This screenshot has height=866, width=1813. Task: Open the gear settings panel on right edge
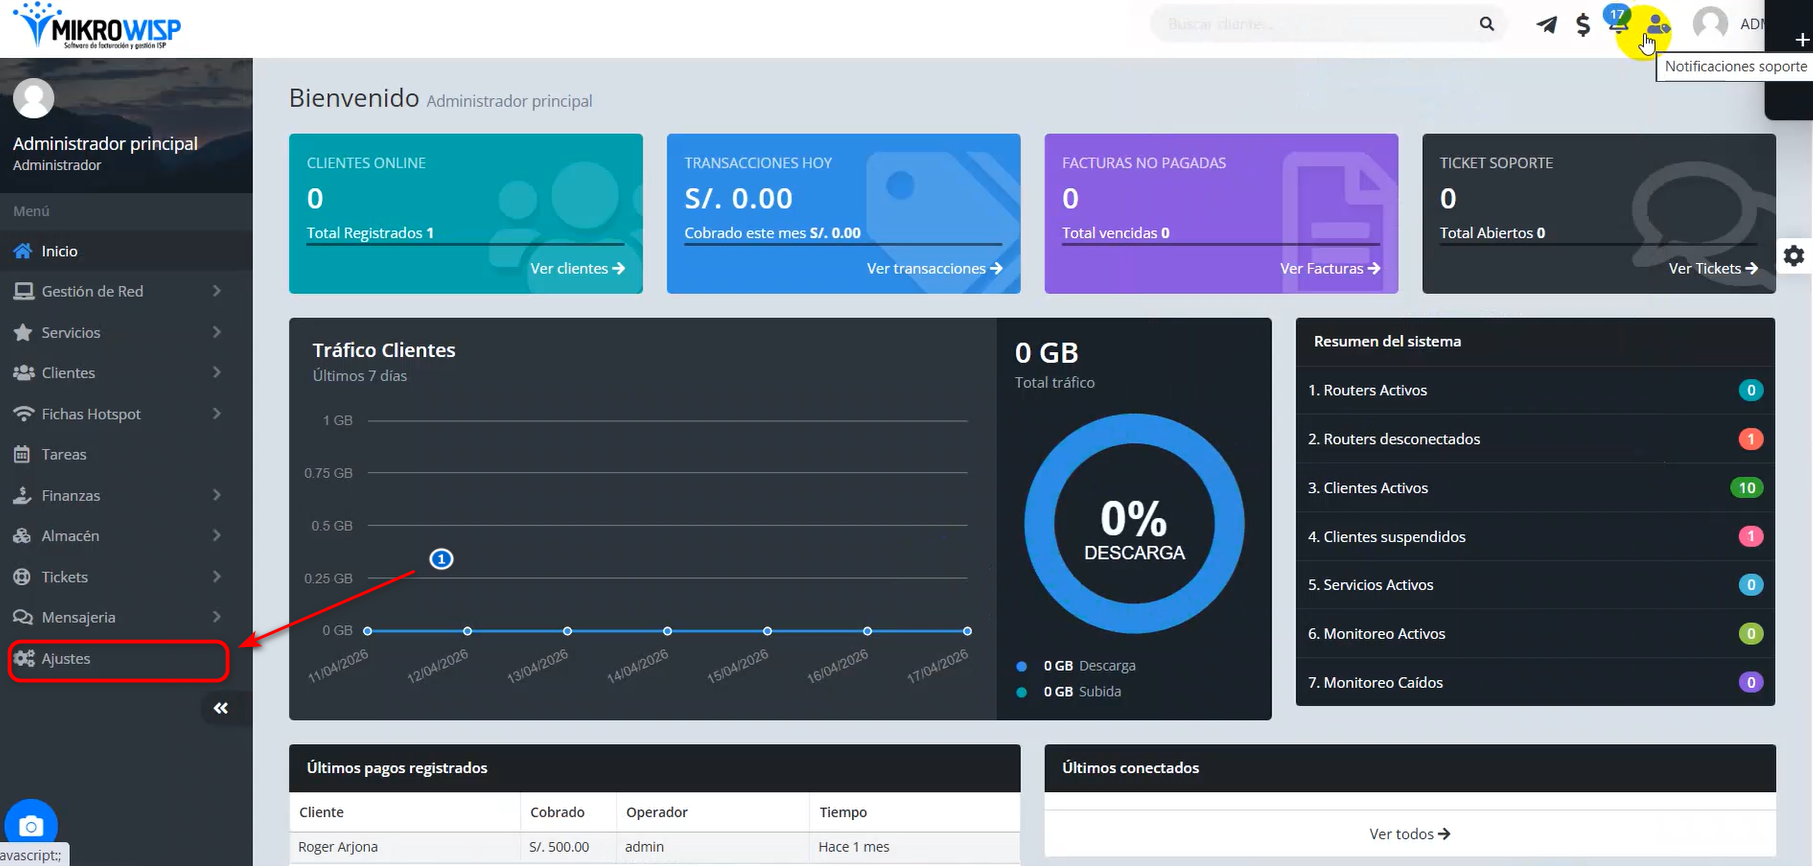pyautogui.click(x=1794, y=256)
